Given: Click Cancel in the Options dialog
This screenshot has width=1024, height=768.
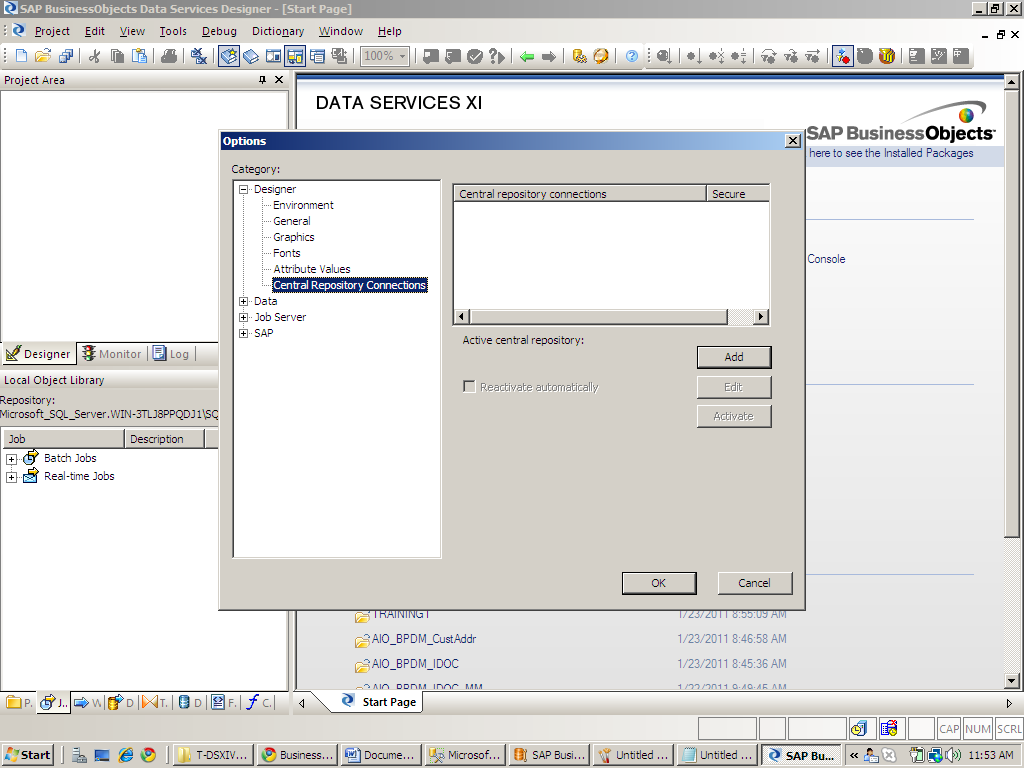Looking at the screenshot, I should tap(755, 583).
